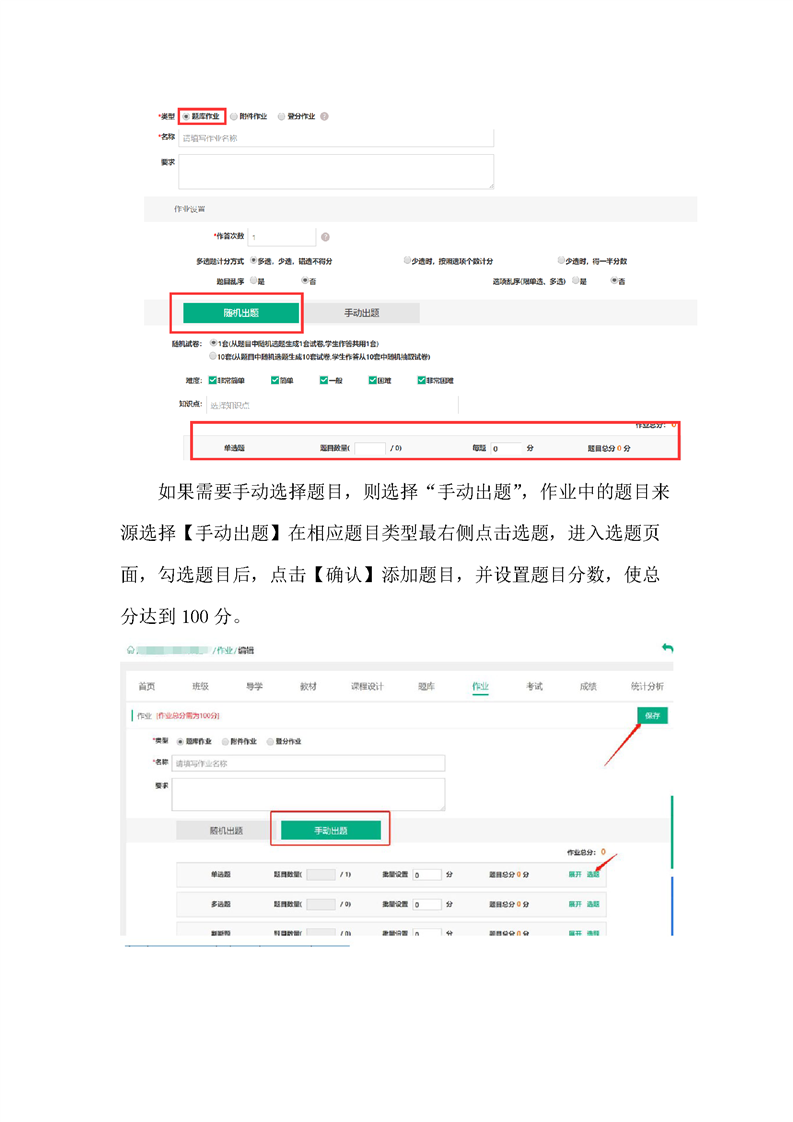
Task: Open the 统计分析 navigation tab
Action: click(x=647, y=686)
